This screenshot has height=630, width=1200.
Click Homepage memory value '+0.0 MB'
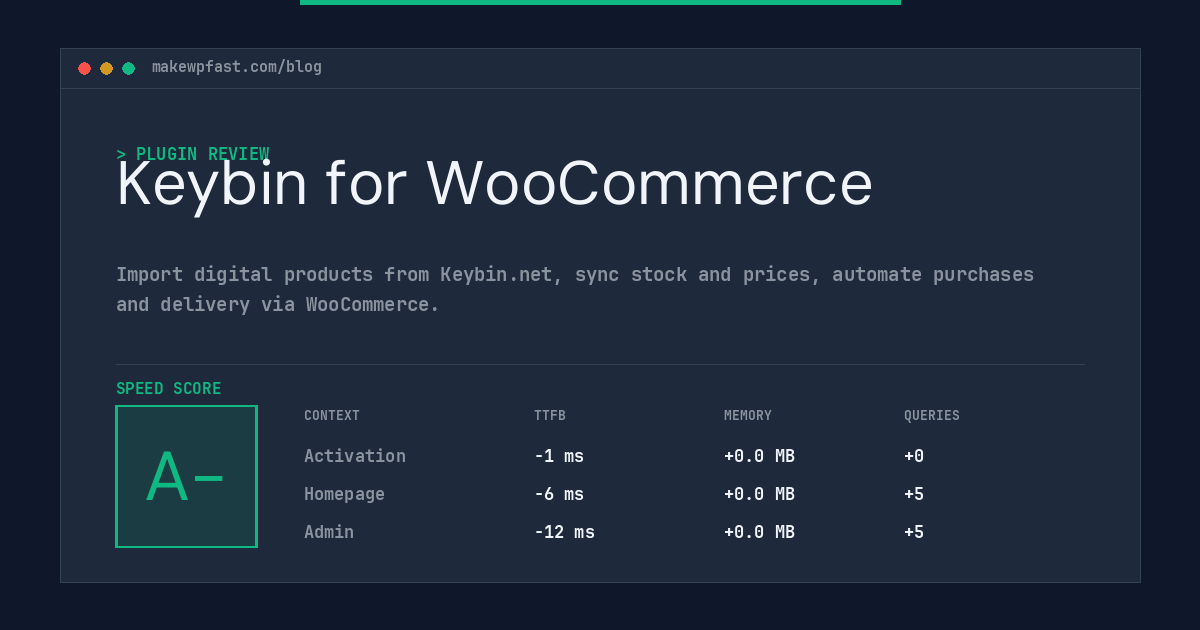click(759, 494)
